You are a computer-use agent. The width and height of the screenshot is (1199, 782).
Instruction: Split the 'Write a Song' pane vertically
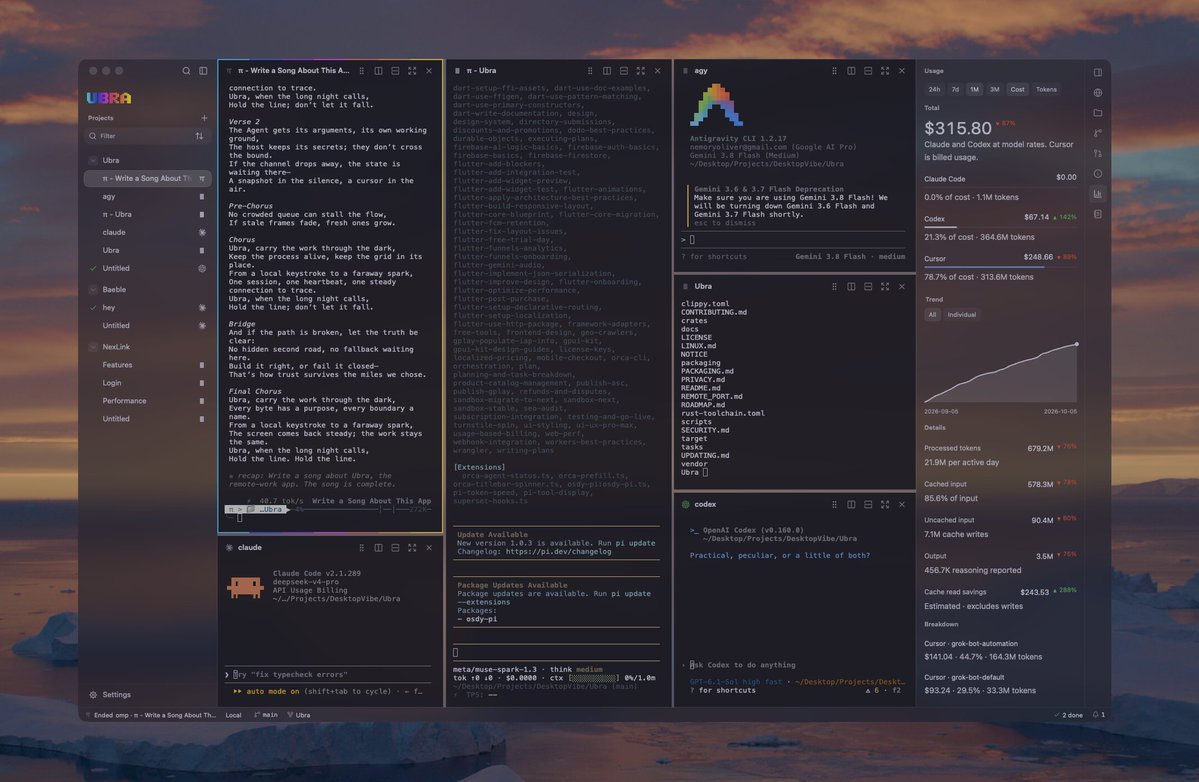[379, 70]
